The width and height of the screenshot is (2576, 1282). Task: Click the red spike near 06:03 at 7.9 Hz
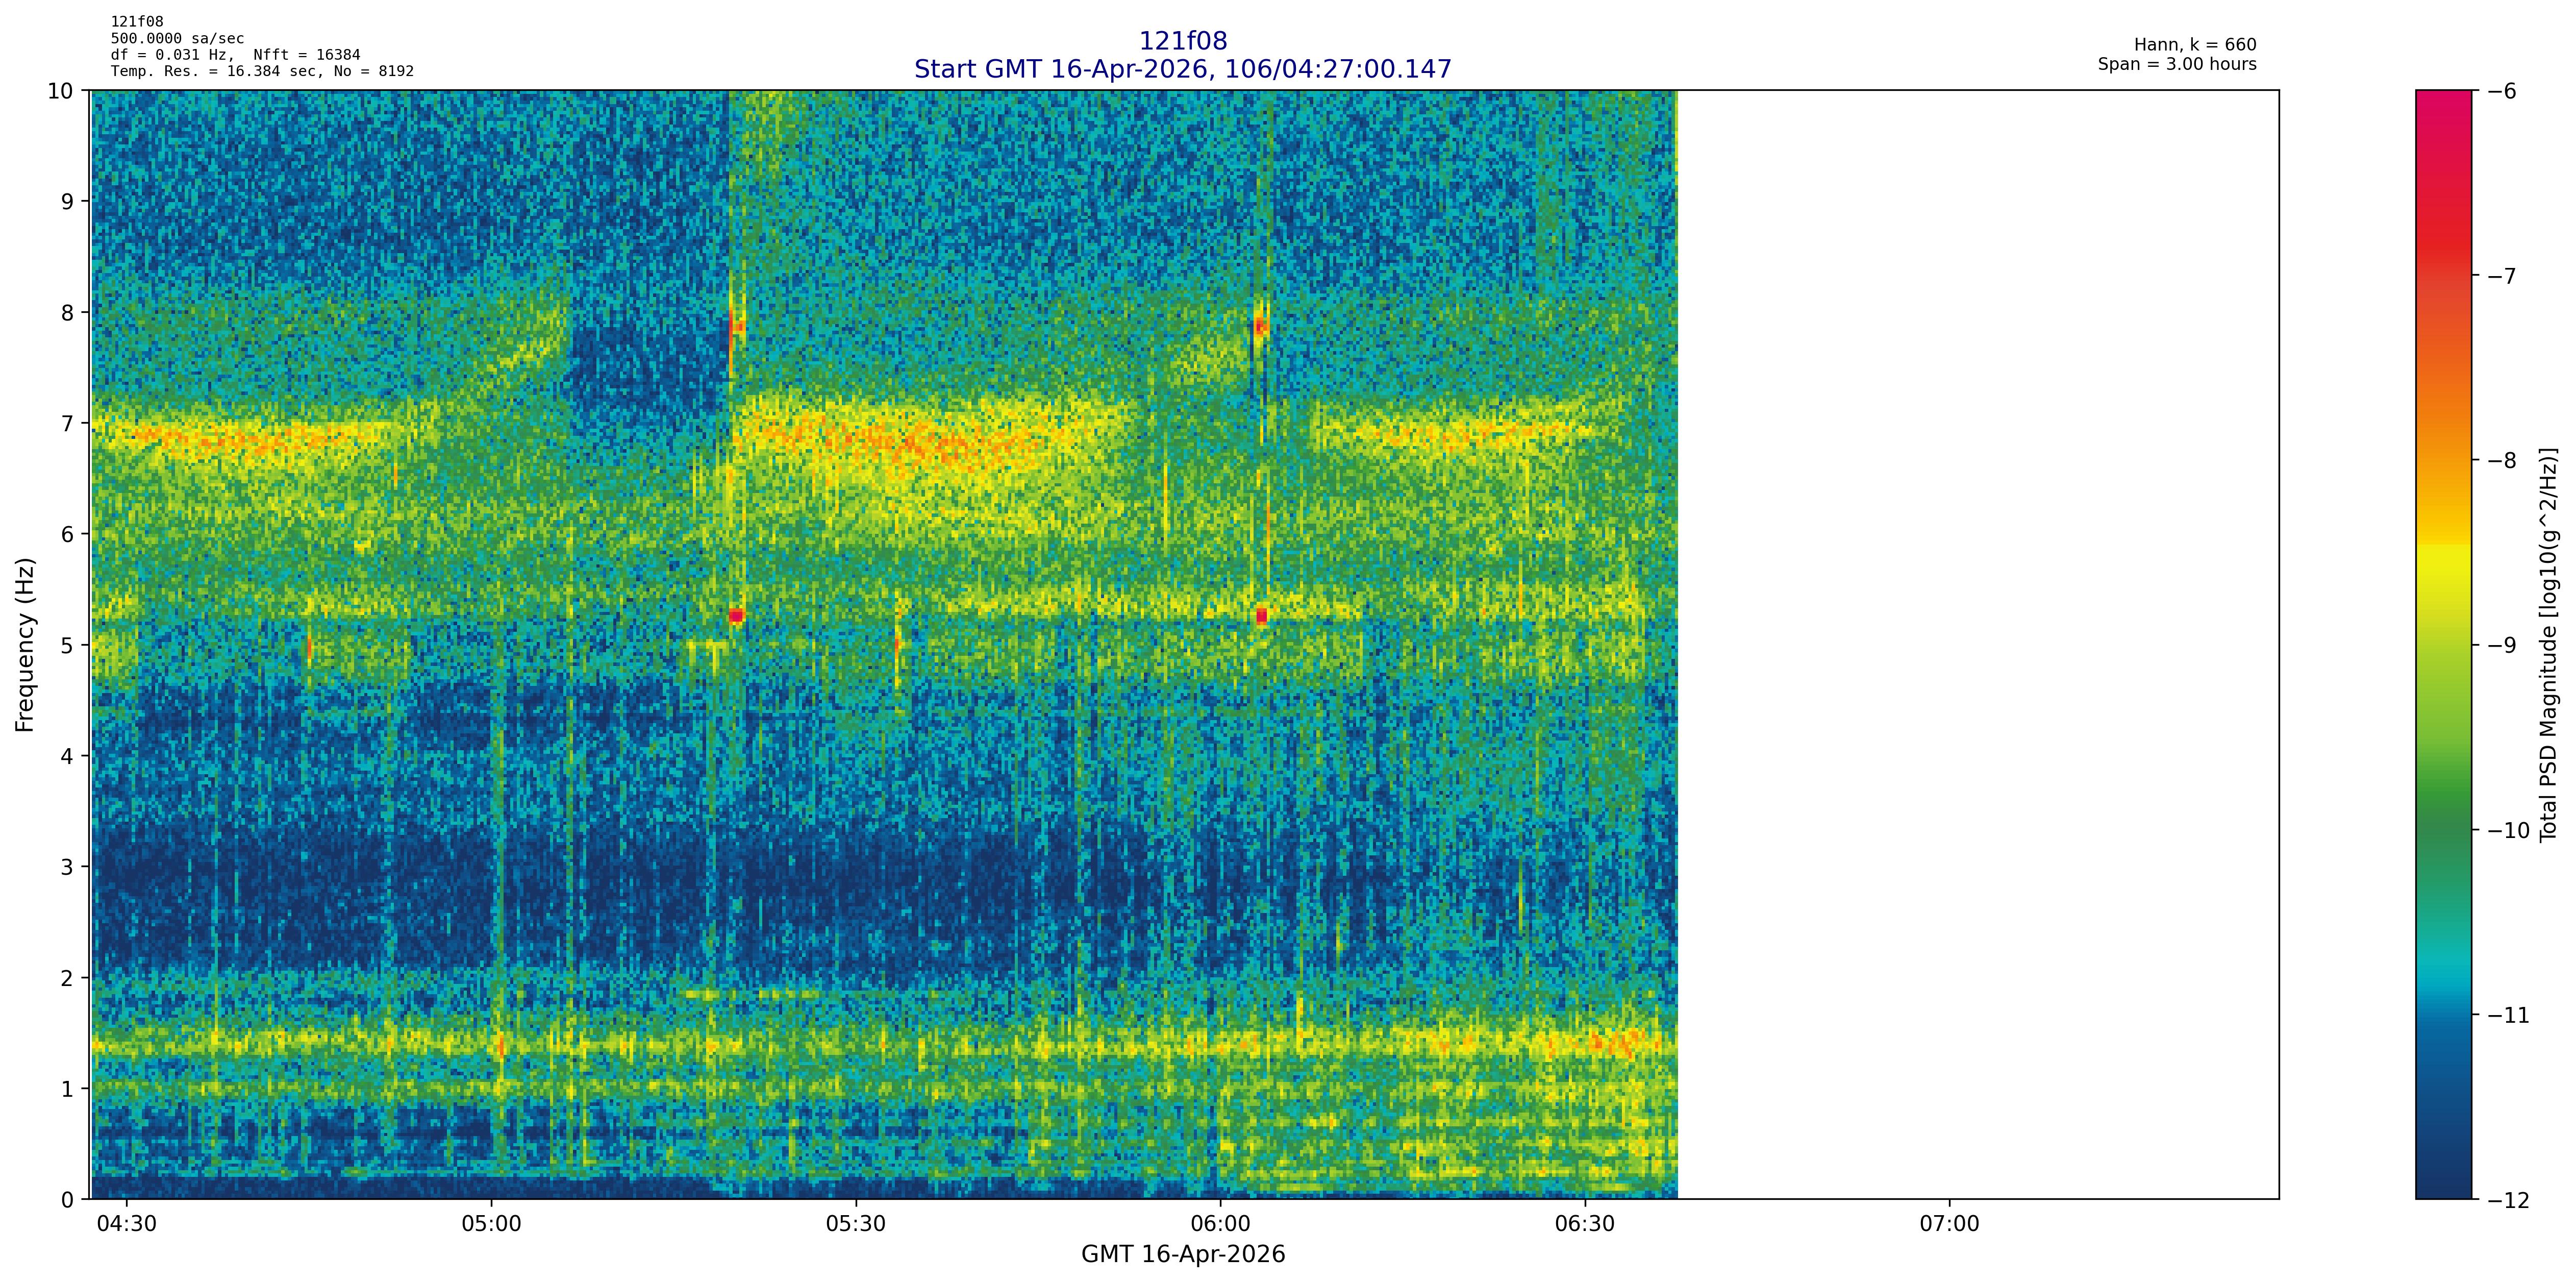pyautogui.click(x=1260, y=326)
